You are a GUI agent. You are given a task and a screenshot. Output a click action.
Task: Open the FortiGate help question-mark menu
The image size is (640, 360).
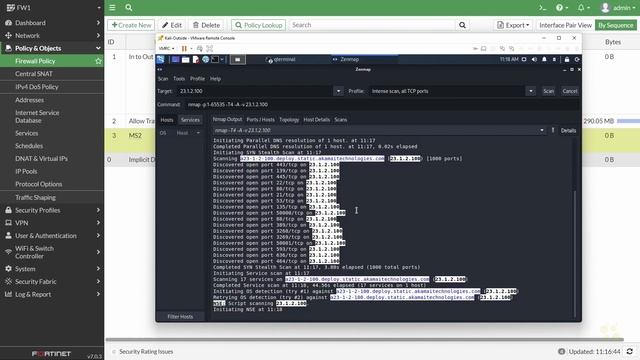(x=561, y=7)
